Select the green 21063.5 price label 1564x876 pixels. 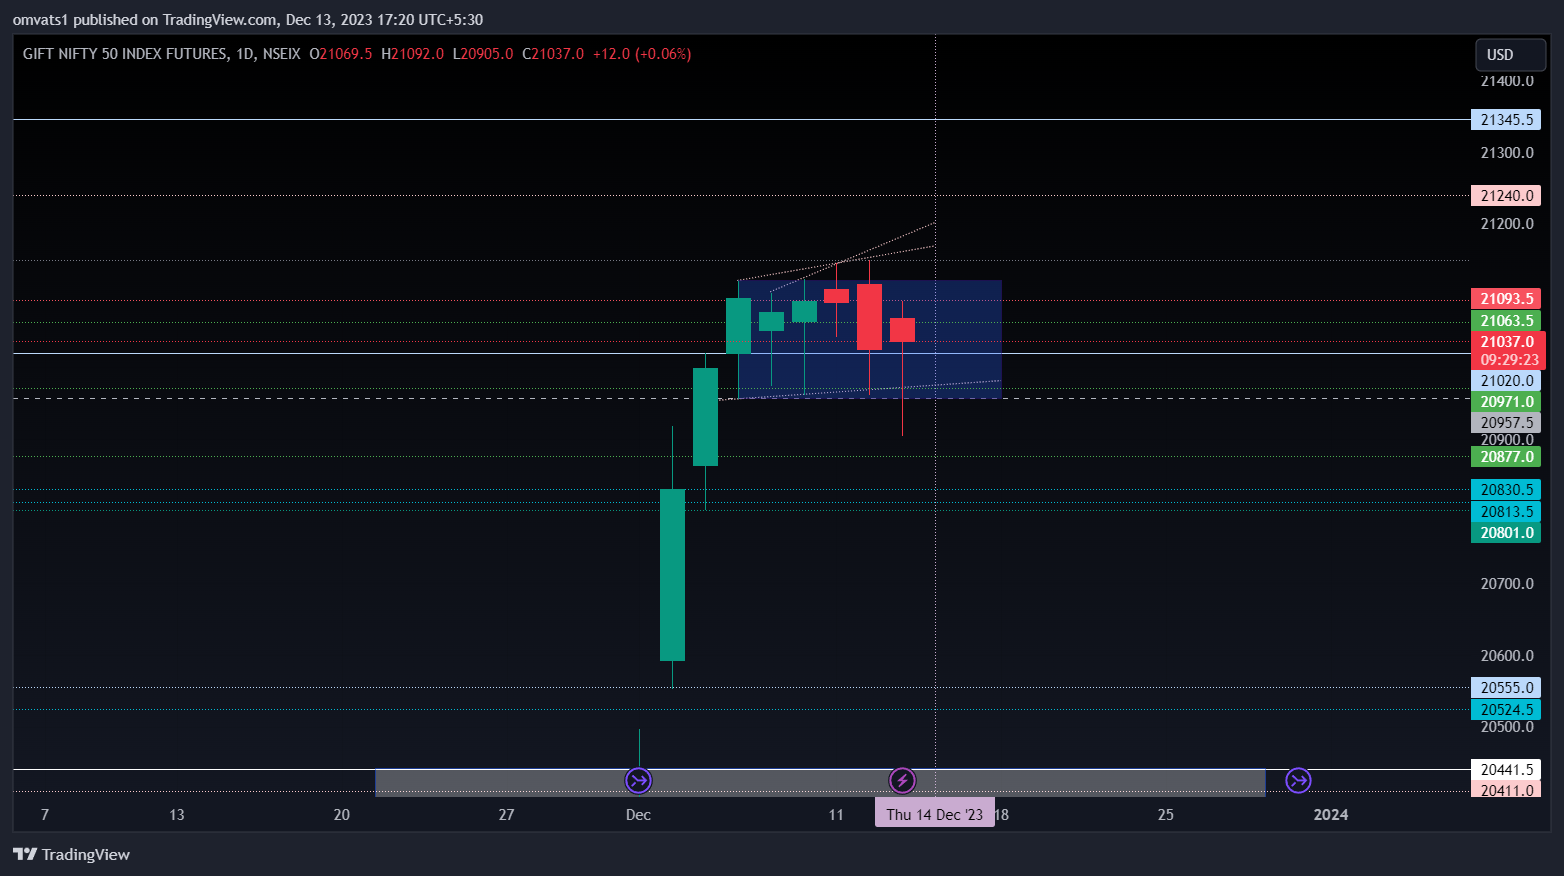click(x=1506, y=321)
